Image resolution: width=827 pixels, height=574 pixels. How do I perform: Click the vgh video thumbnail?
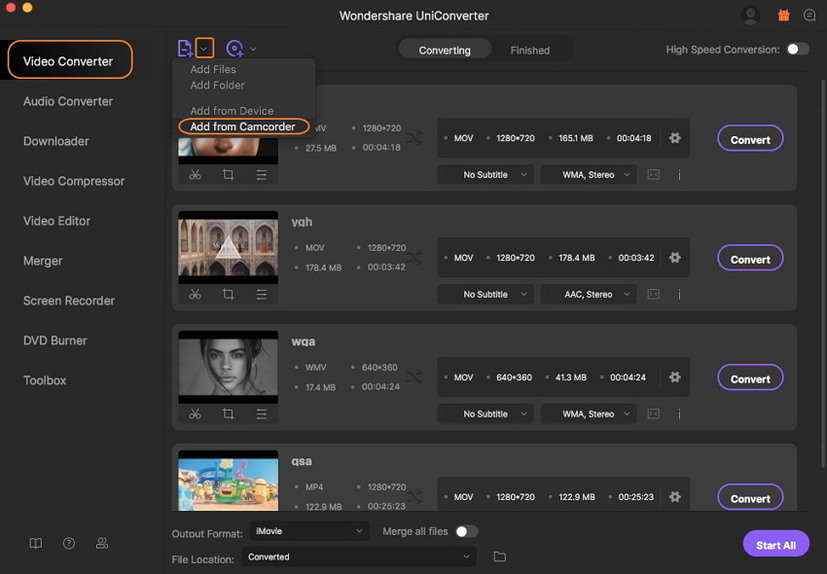click(228, 247)
